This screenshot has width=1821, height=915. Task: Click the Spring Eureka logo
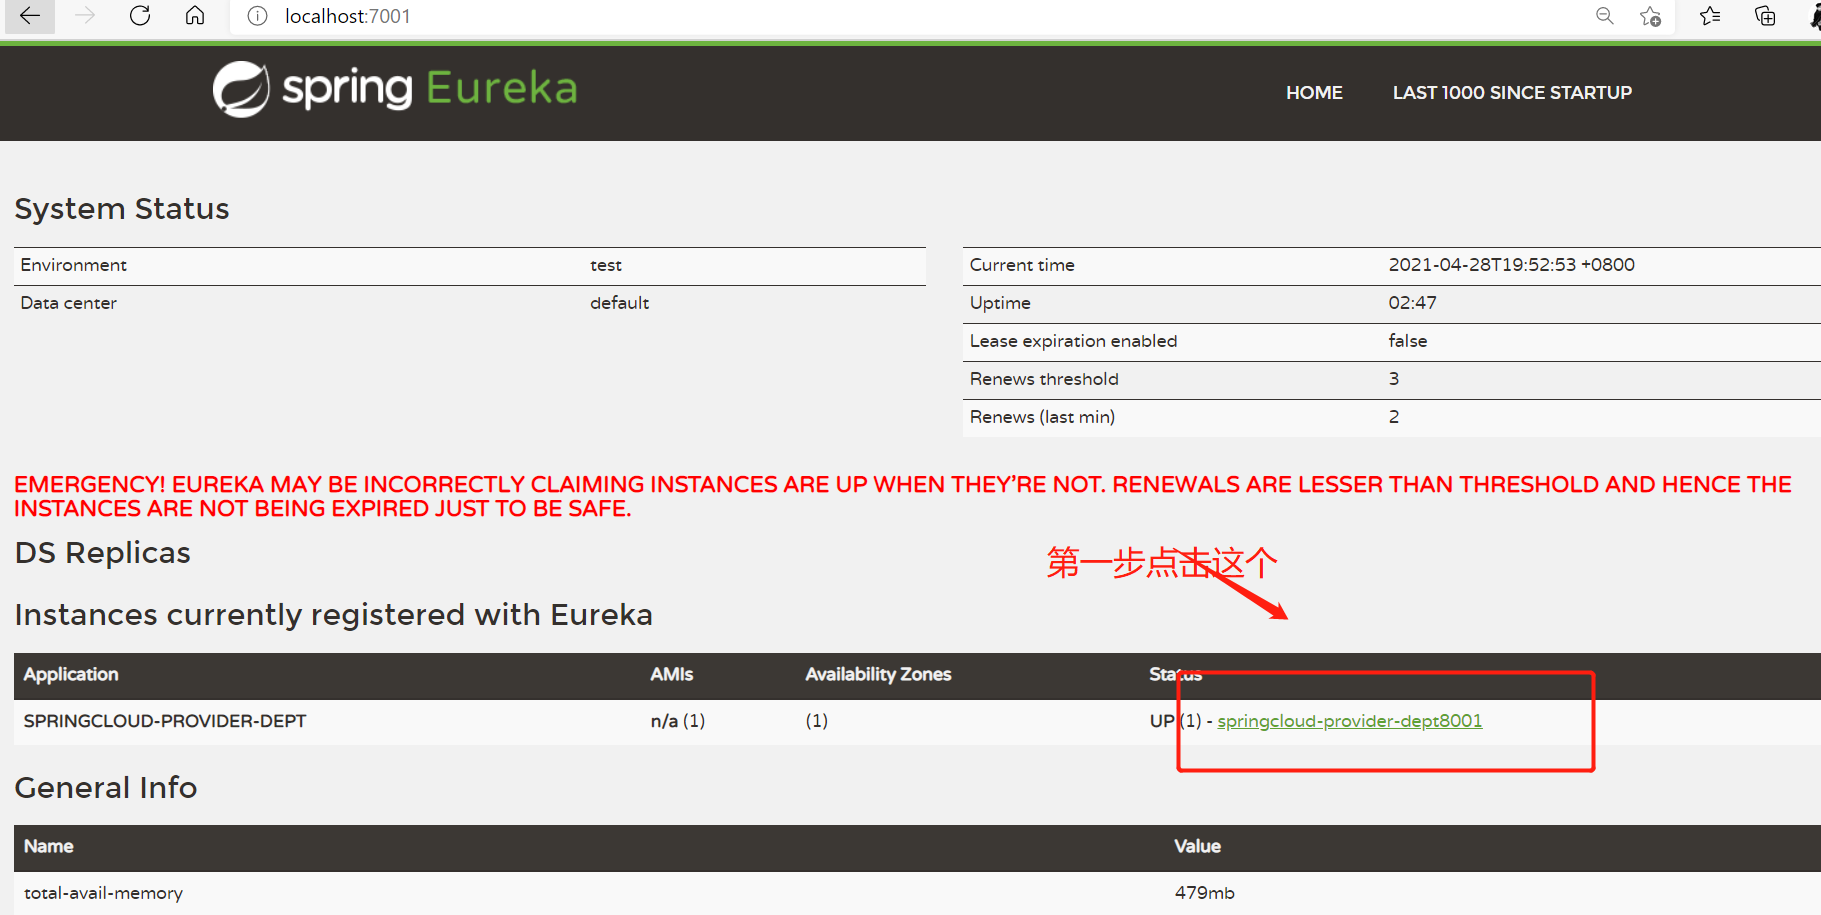tap(395, 89)
